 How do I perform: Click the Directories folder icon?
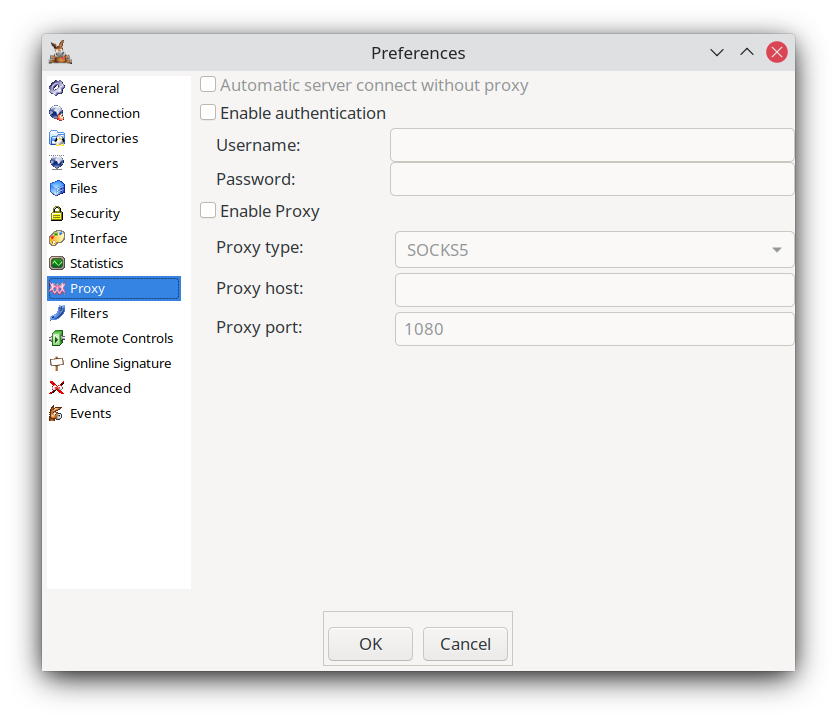coord(57,138)
